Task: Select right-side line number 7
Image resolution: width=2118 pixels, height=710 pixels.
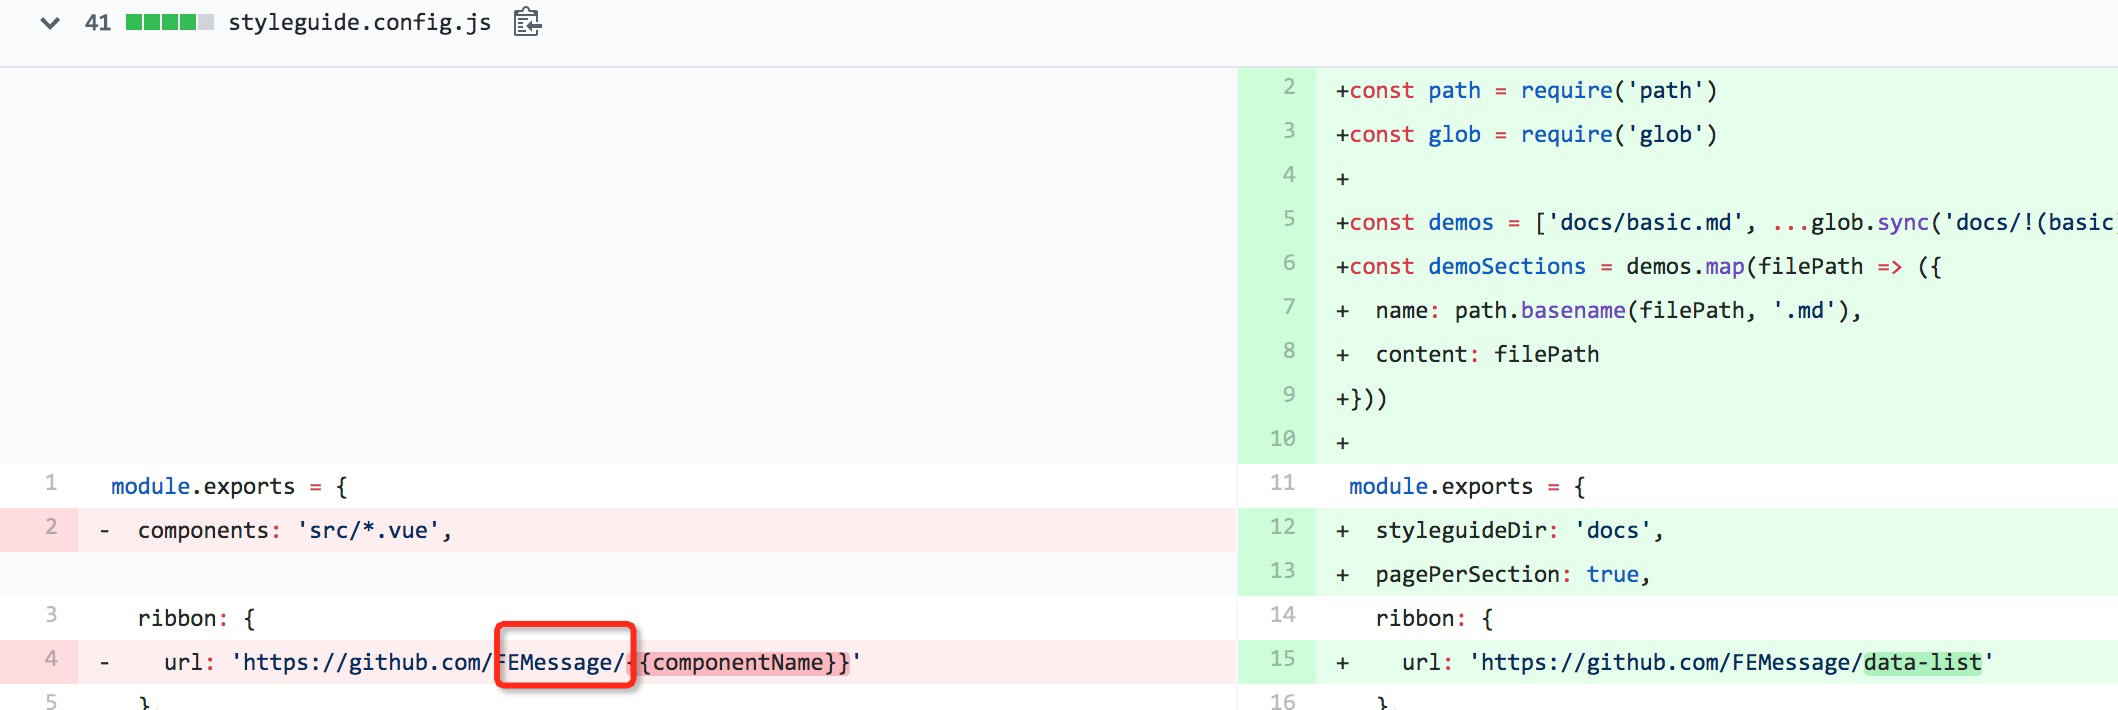Action: point(1289,307)
